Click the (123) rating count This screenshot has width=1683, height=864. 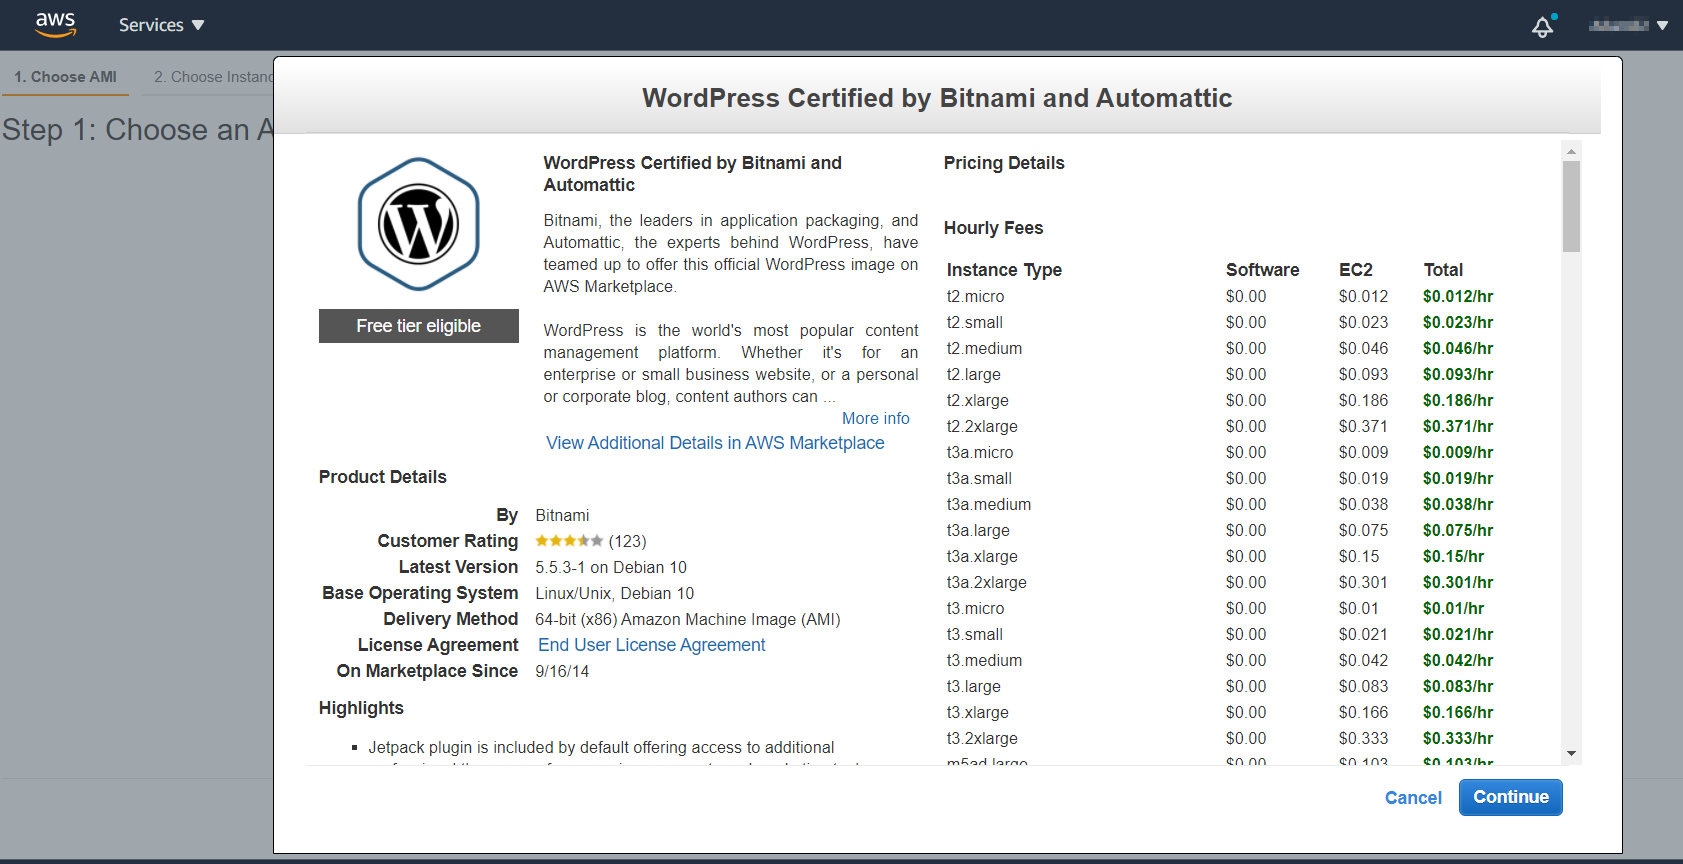tap(627, 541)
